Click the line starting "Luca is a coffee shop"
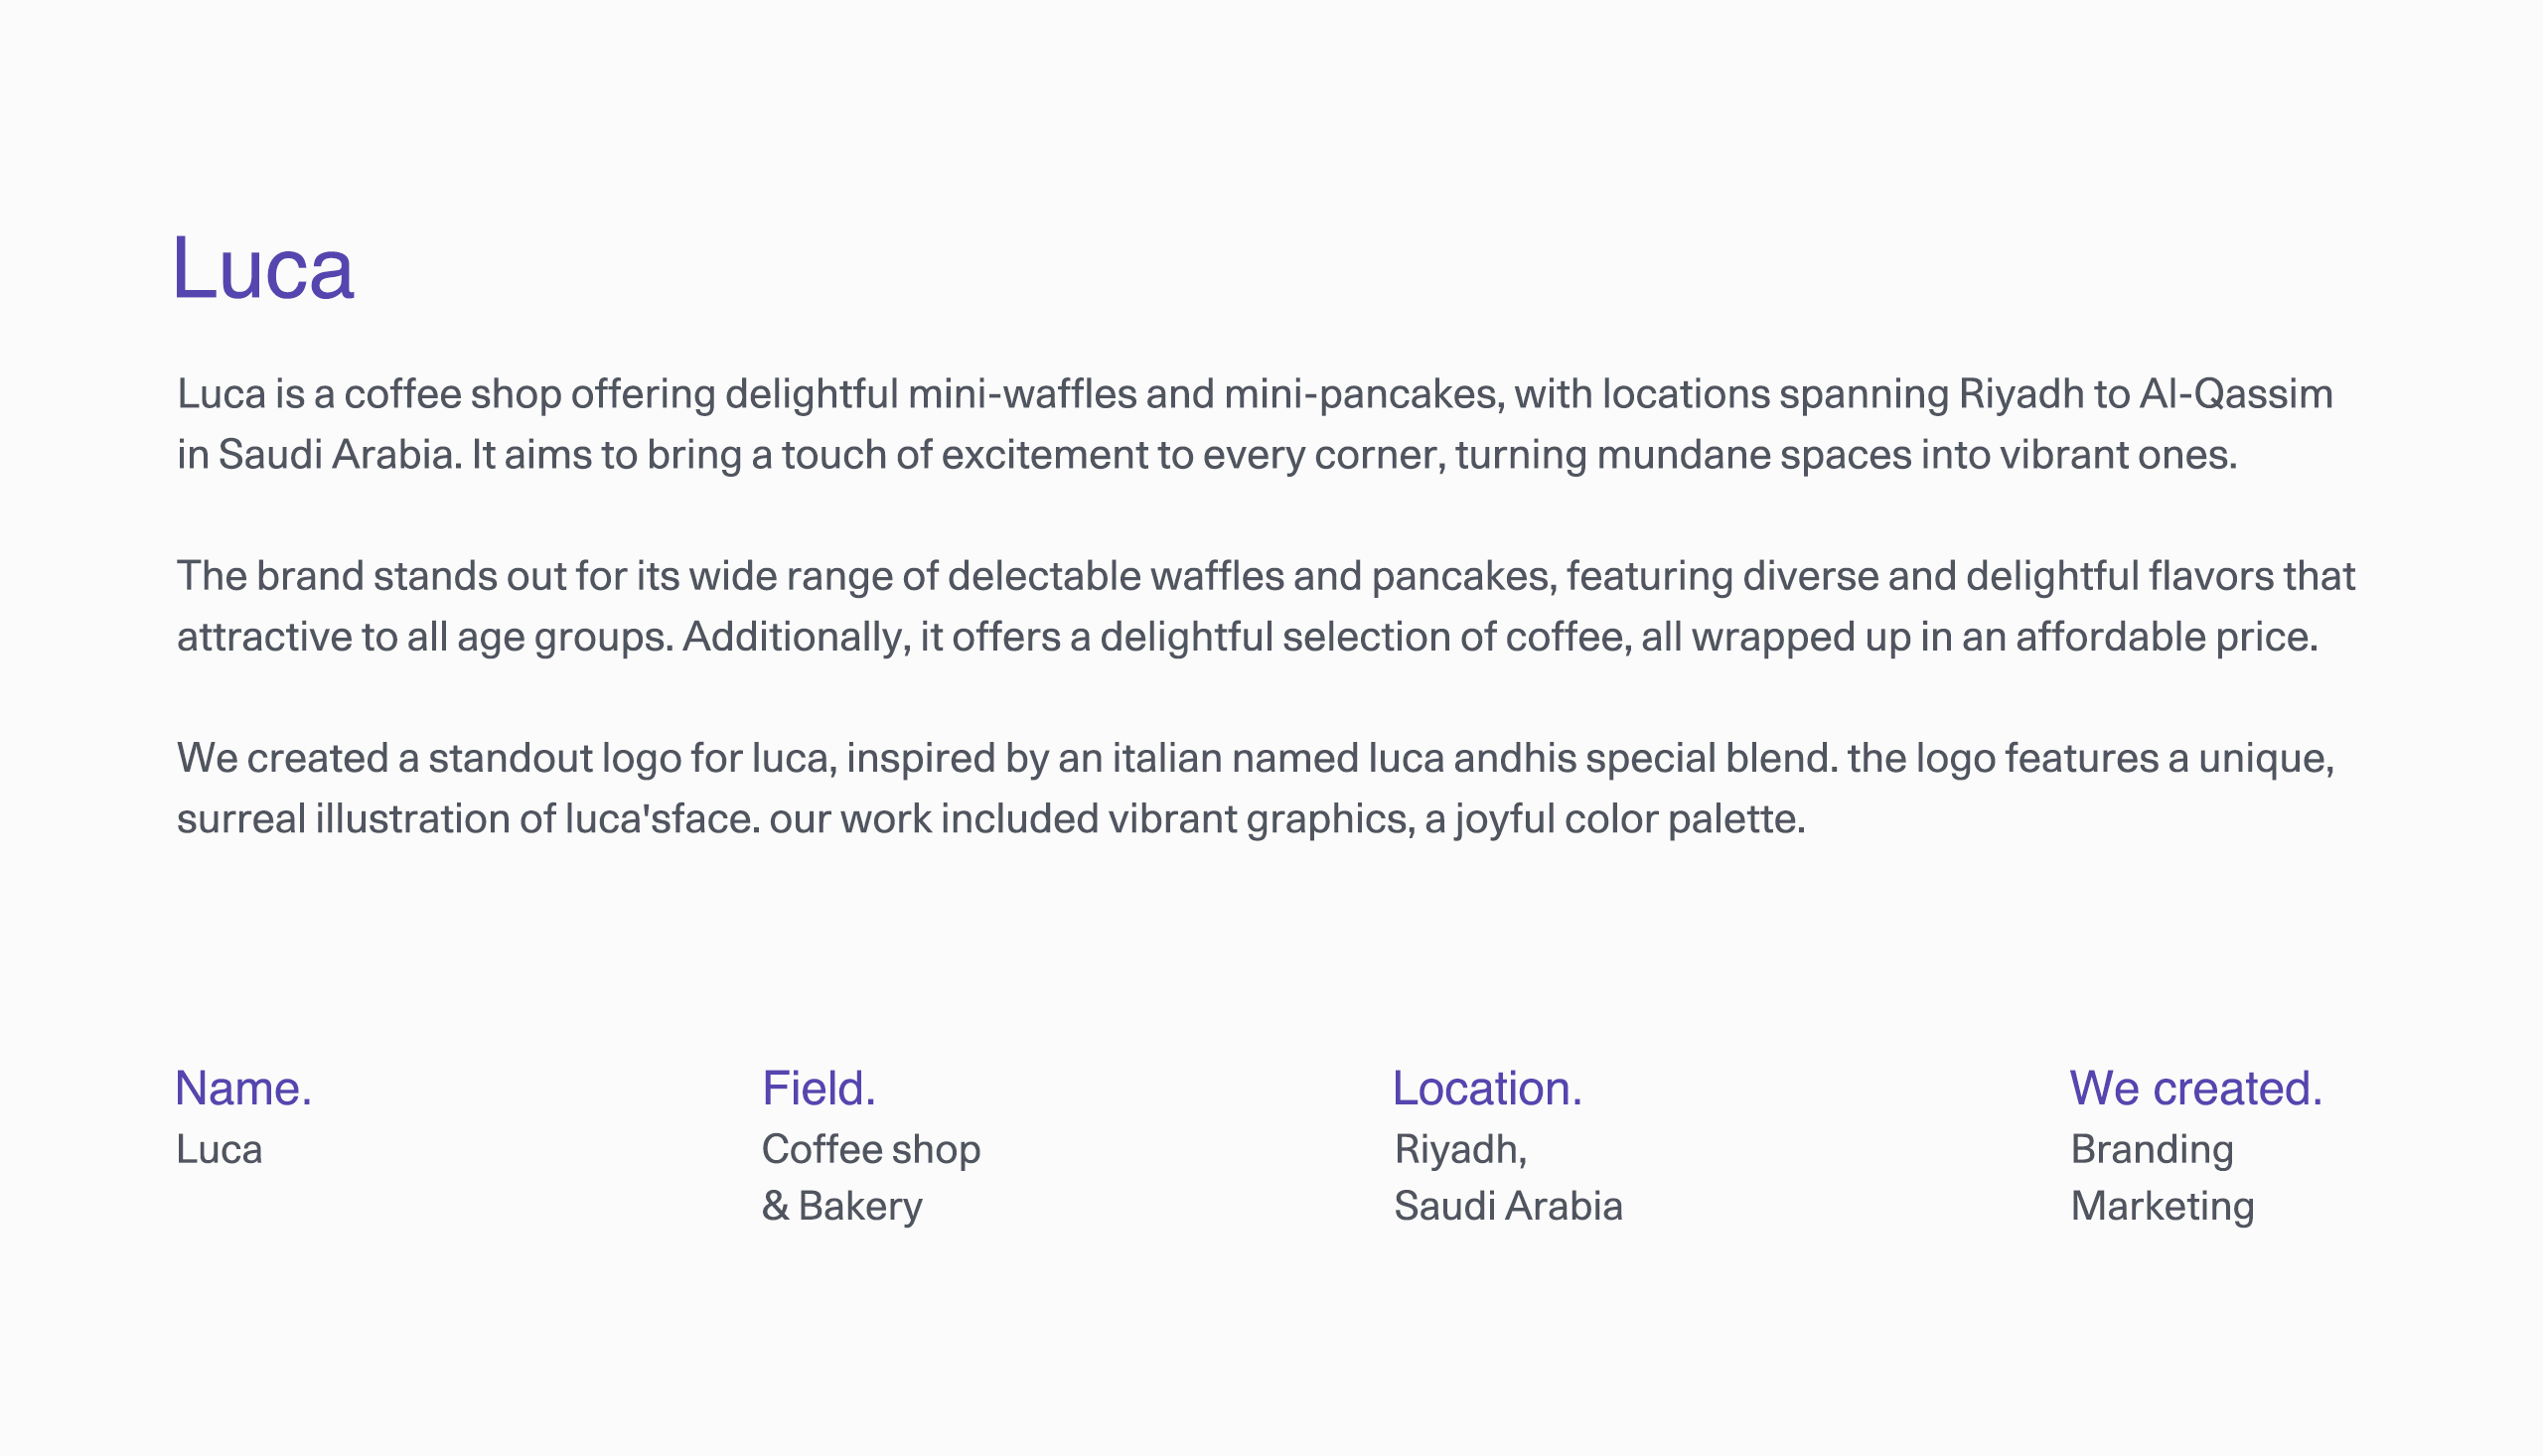This screenshot has width=2543, height=1456. [x=1254, y=394]
